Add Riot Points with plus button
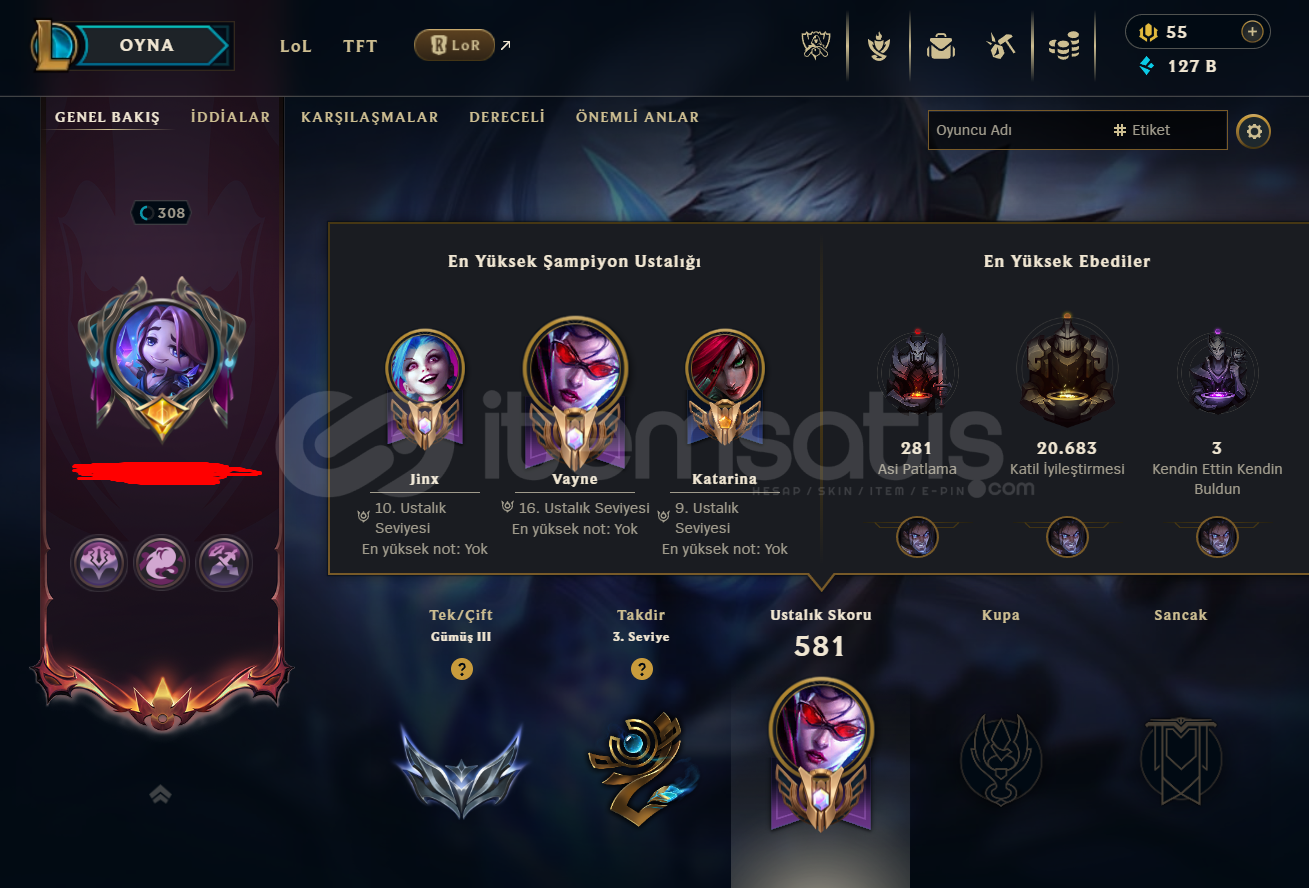 1252,32
